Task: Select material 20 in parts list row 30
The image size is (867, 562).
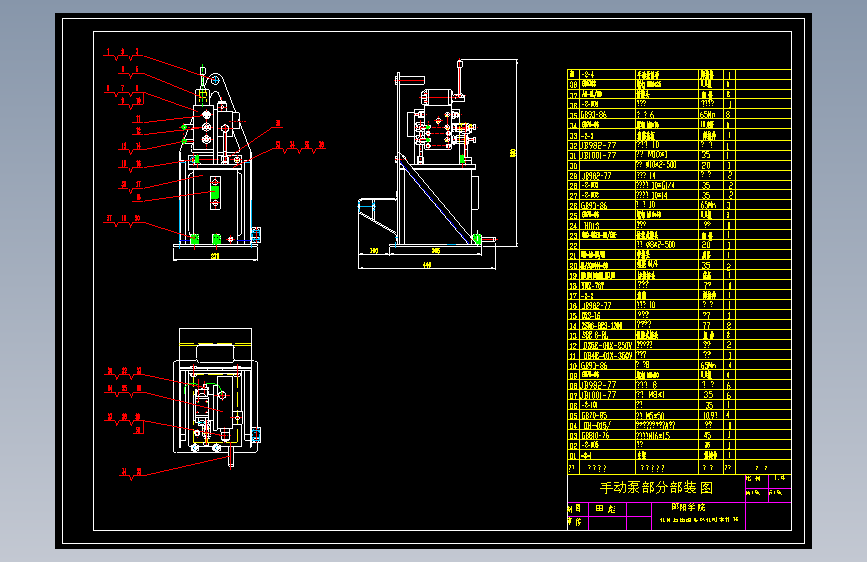Action: point(706,165)
